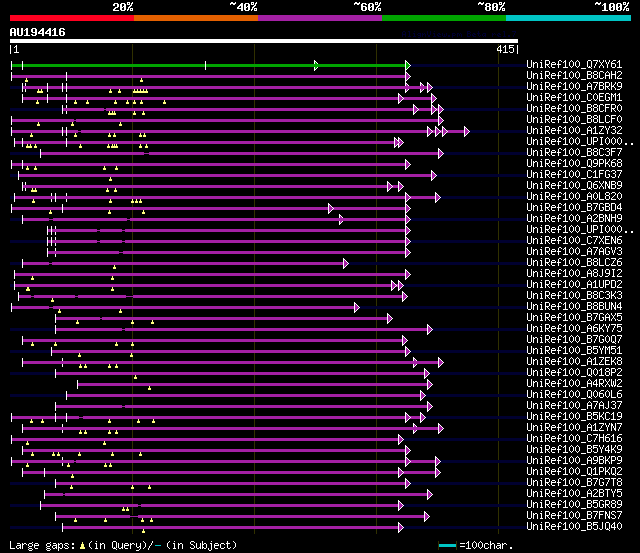Click the purple alignment bar for A4RXW2
This screenshot has height=553, width=640.
253,384
